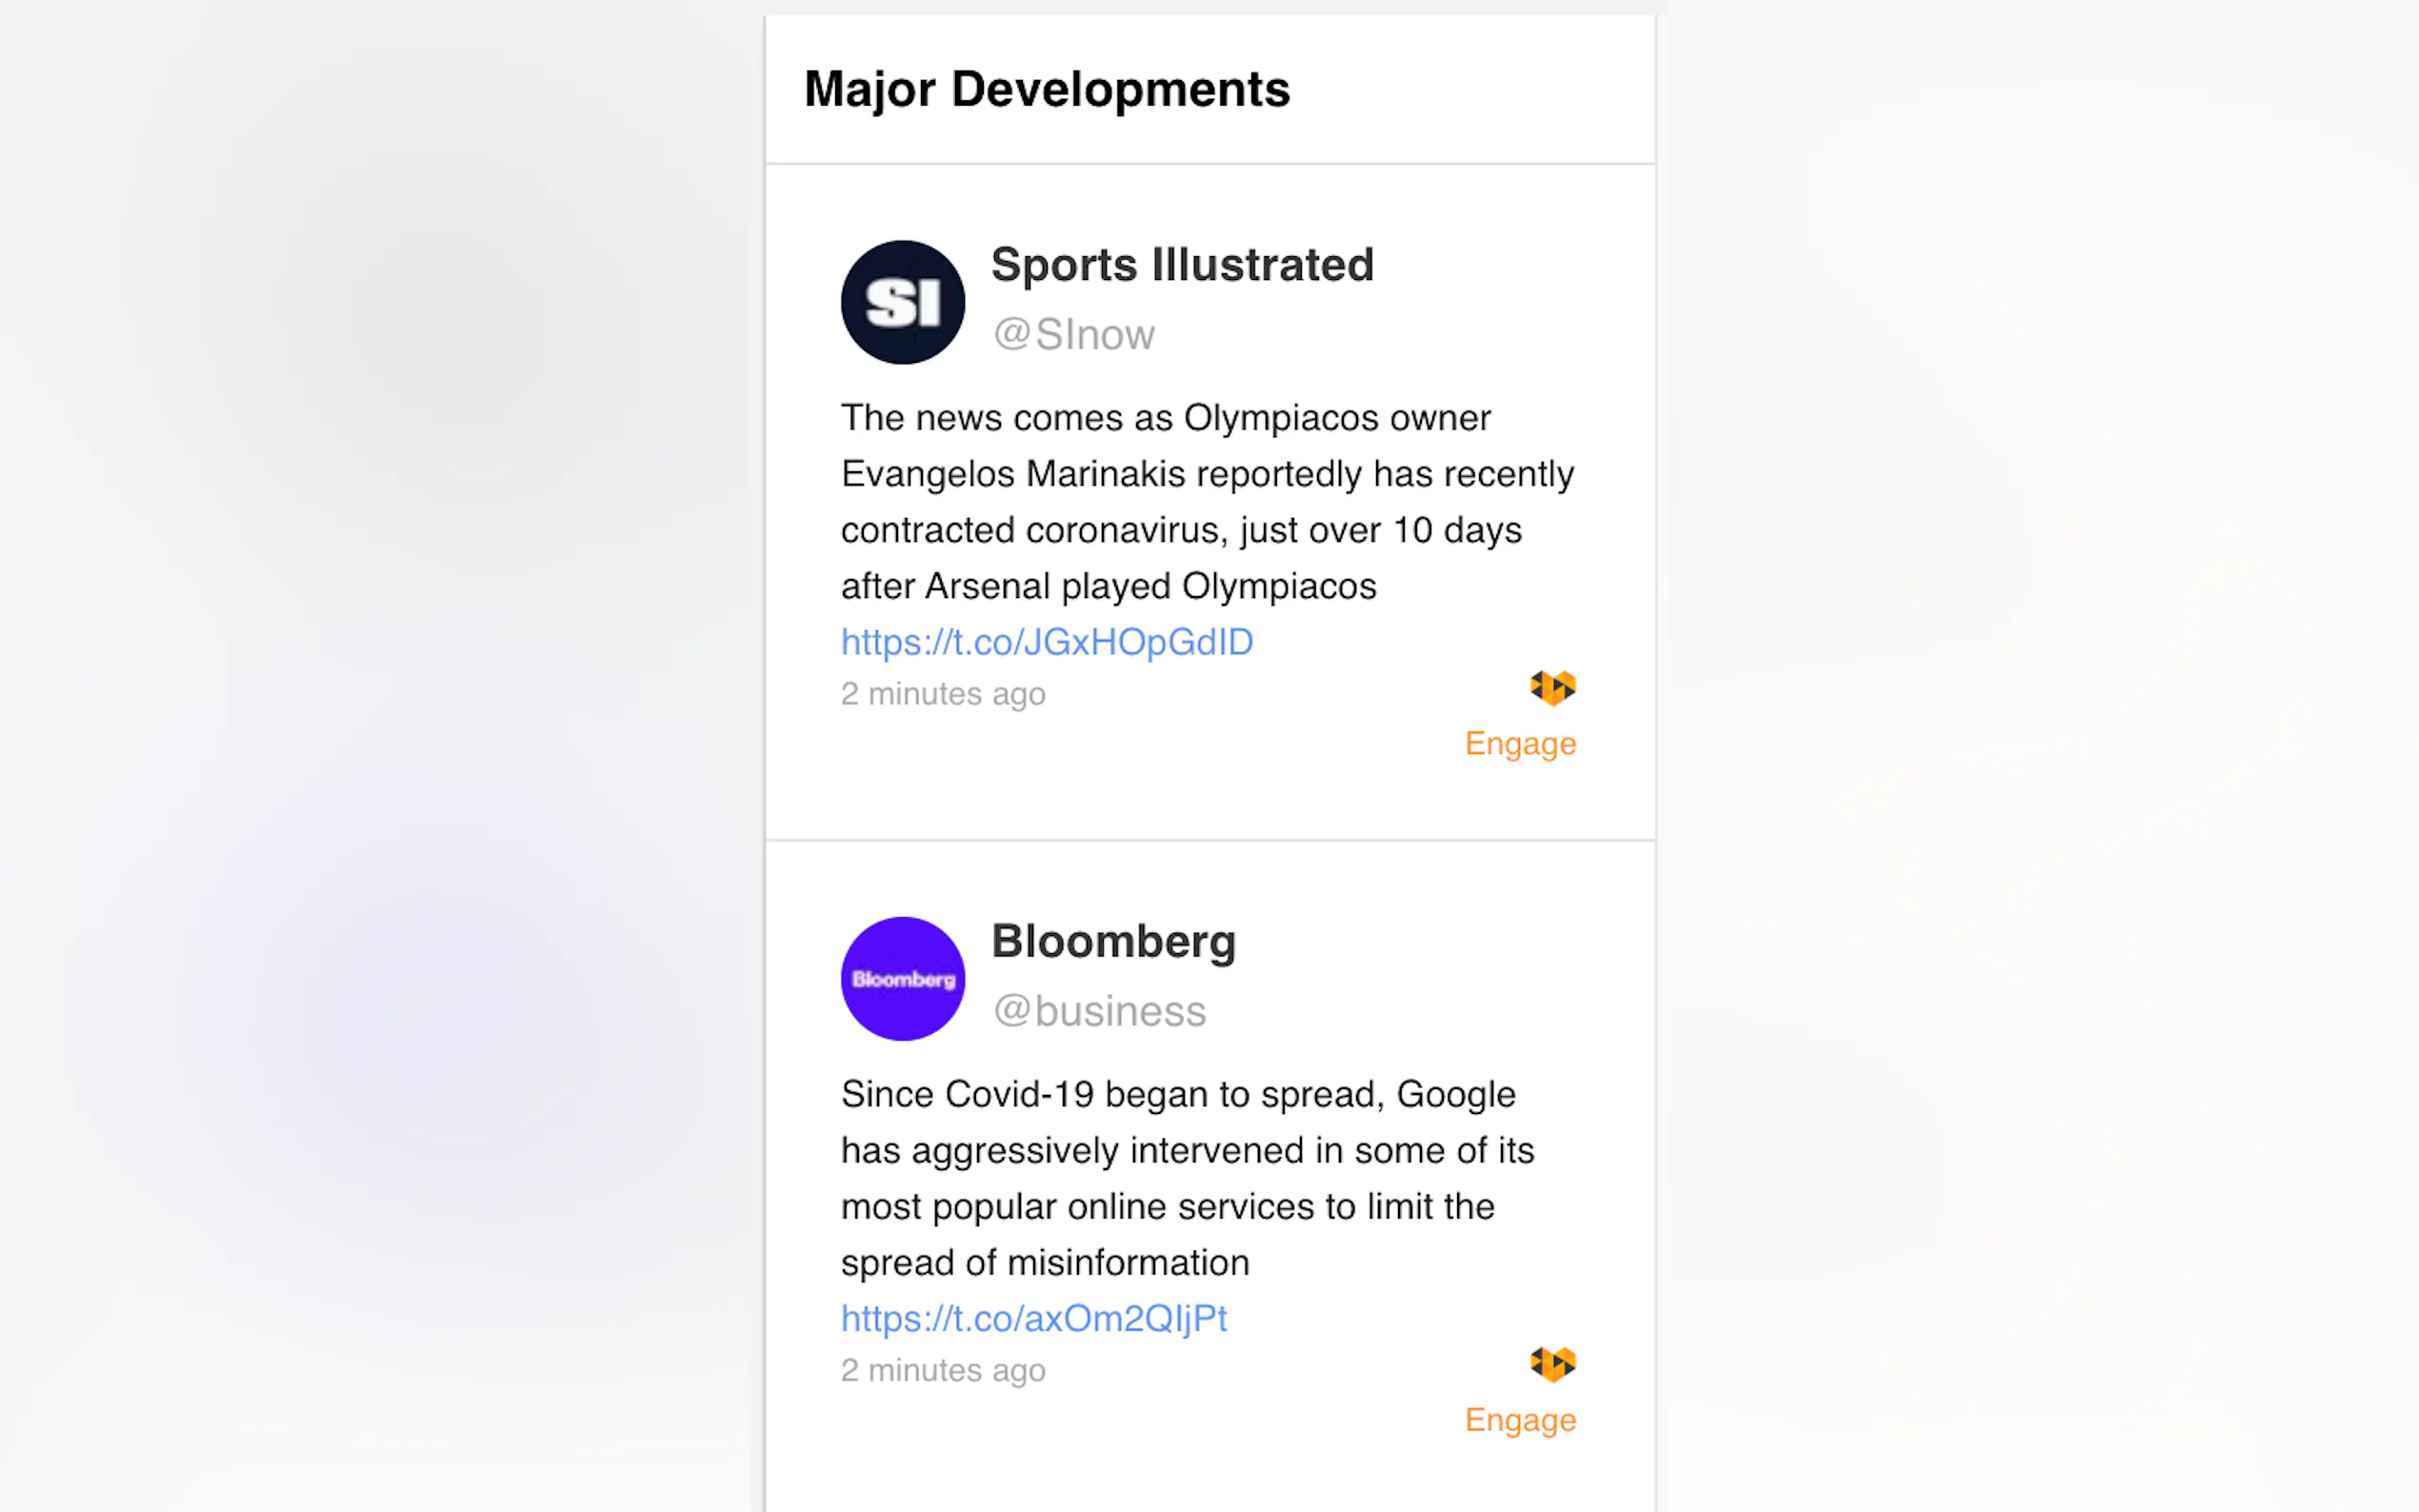The width and height of the screenshot is (2419, 1512).
Task: Open the t.co/JGxHOpGdID link
Action: pyautogui.click(x=1046, y=642)
